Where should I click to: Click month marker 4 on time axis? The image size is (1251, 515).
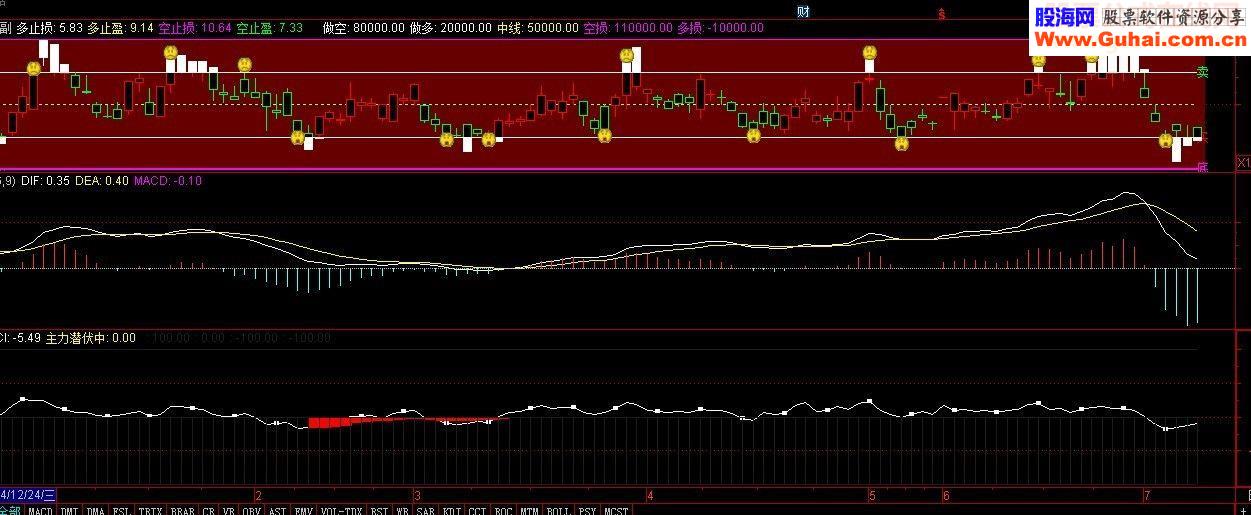[x=650, y=495]
